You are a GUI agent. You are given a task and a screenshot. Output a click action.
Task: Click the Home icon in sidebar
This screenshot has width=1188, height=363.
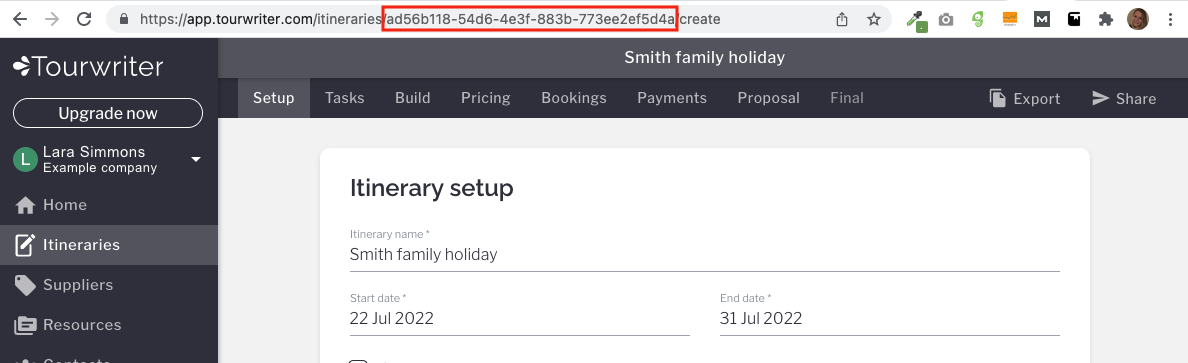tap(26, 205)
